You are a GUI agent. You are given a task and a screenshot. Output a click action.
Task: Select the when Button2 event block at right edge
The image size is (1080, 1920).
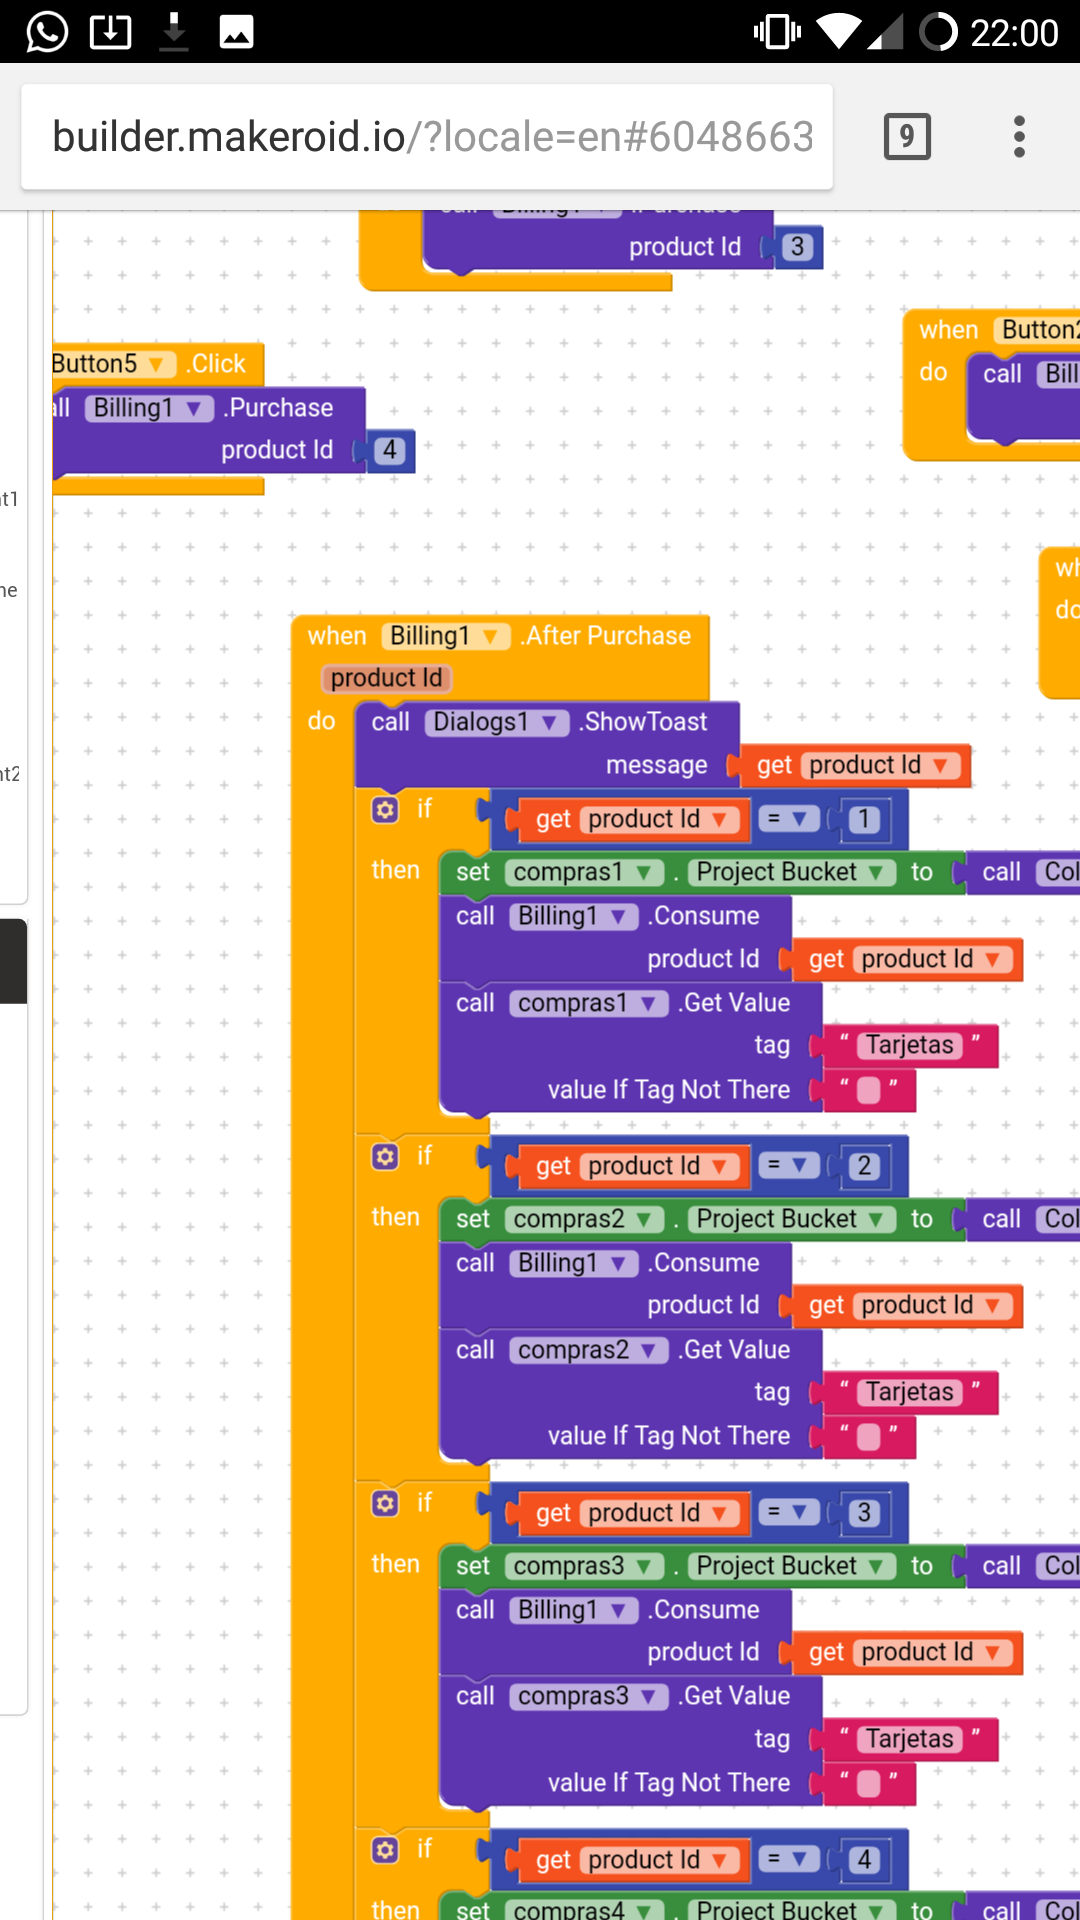coord(948,330)
